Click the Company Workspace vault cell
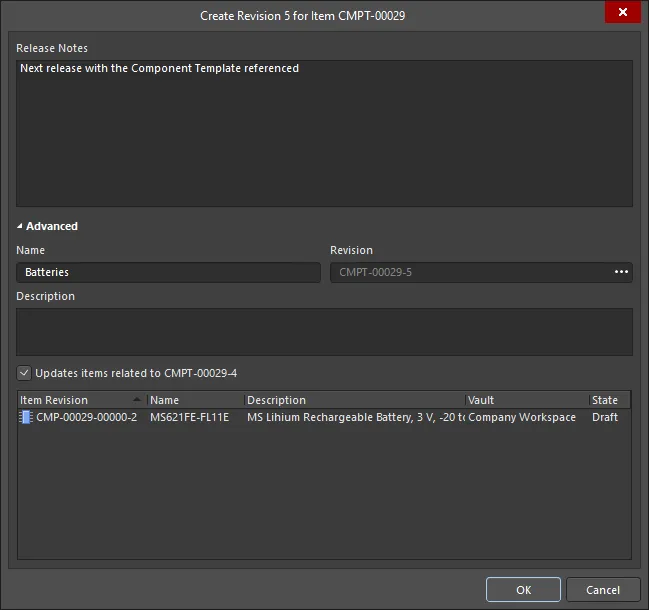Image resolution: width=649 pixels, height=610 pixels. pyautogui.click(x=522, y=418)
